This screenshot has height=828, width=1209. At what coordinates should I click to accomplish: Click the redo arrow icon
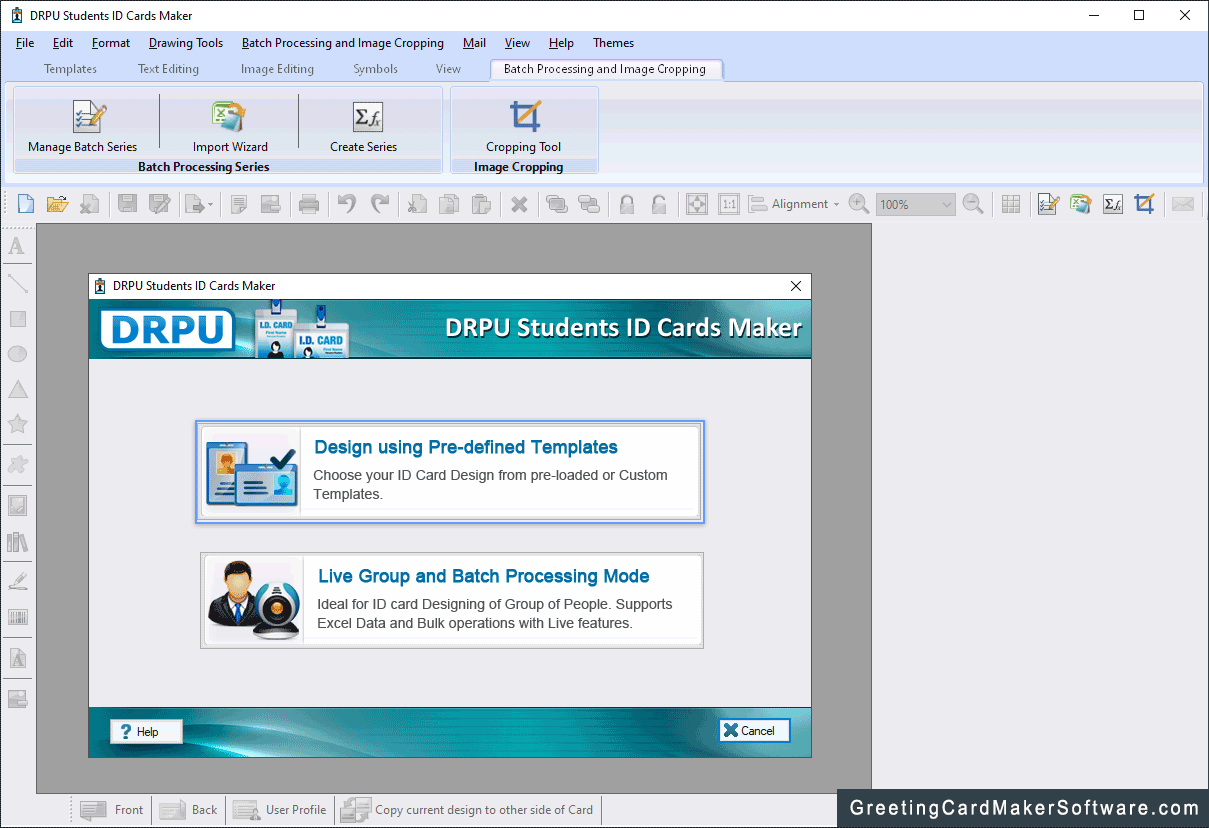tap(380, 204)
